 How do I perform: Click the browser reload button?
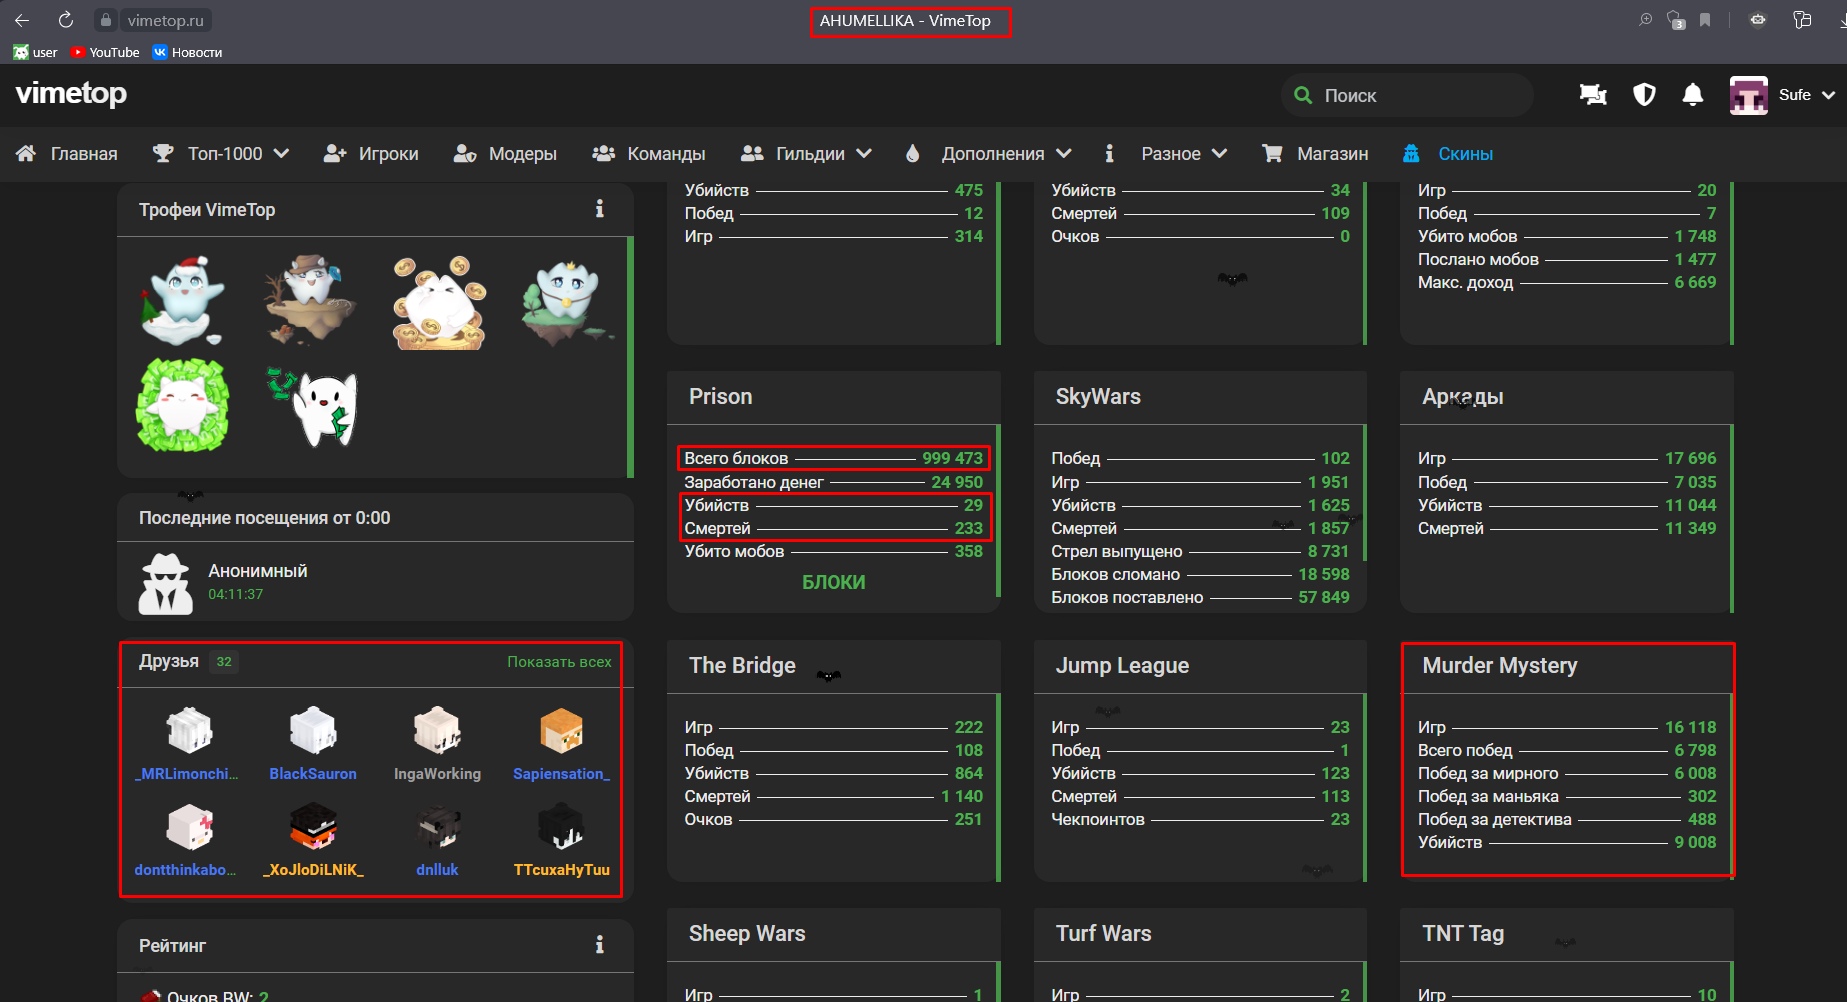[x=66, y=20]
